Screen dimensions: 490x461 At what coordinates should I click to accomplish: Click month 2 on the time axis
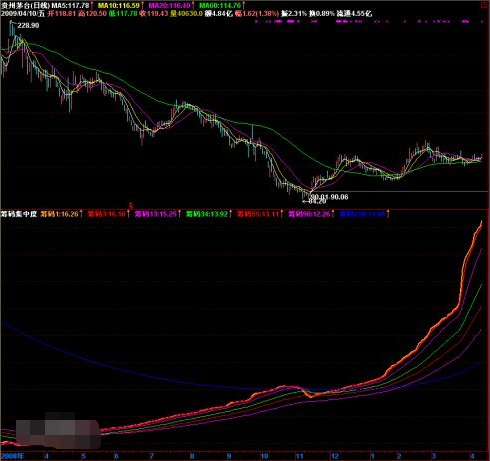399,456
